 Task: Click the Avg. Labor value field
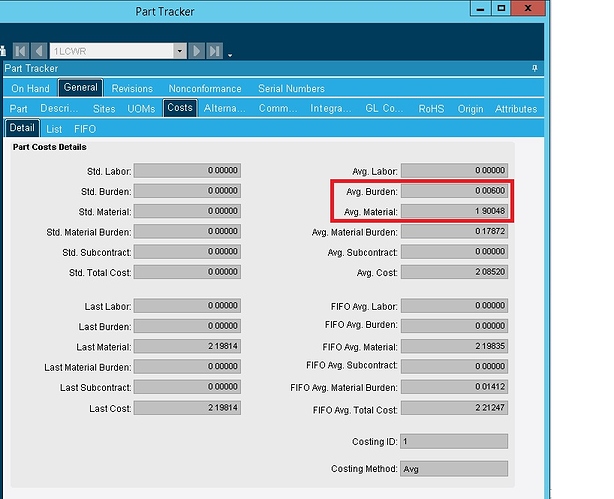click(x=455, y=170)
